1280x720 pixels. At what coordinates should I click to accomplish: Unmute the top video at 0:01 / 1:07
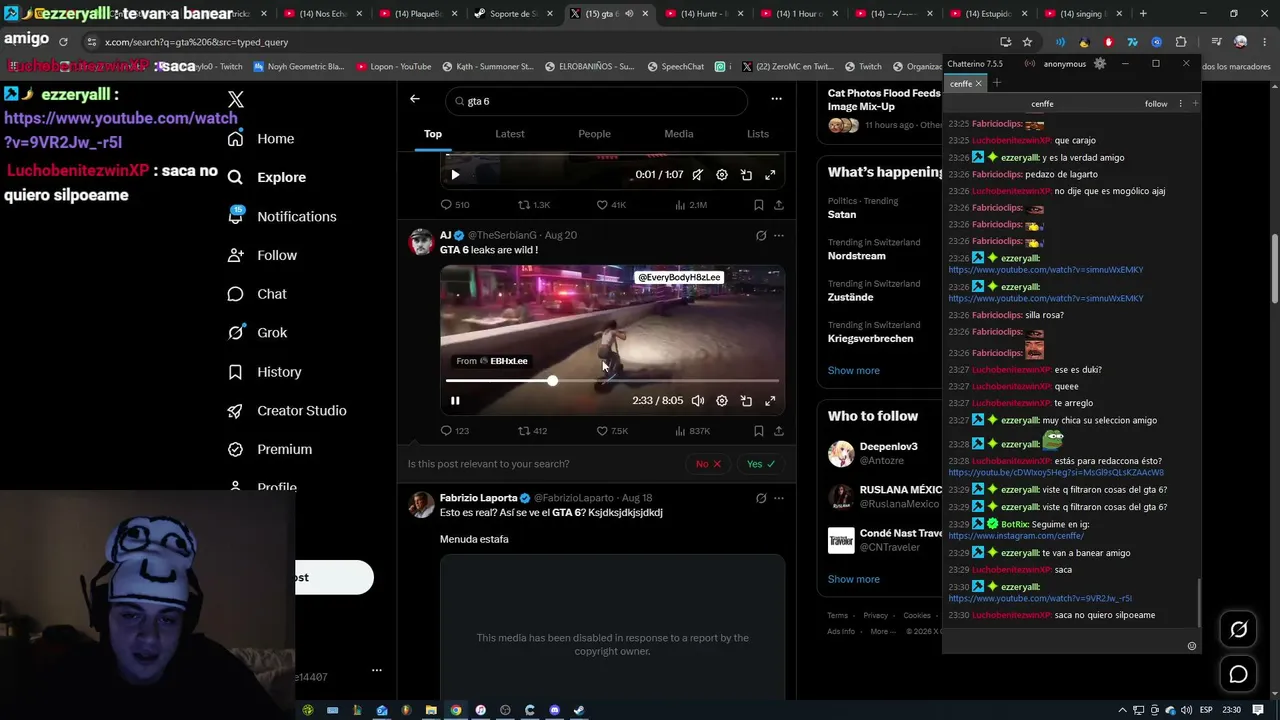[698, 175]
